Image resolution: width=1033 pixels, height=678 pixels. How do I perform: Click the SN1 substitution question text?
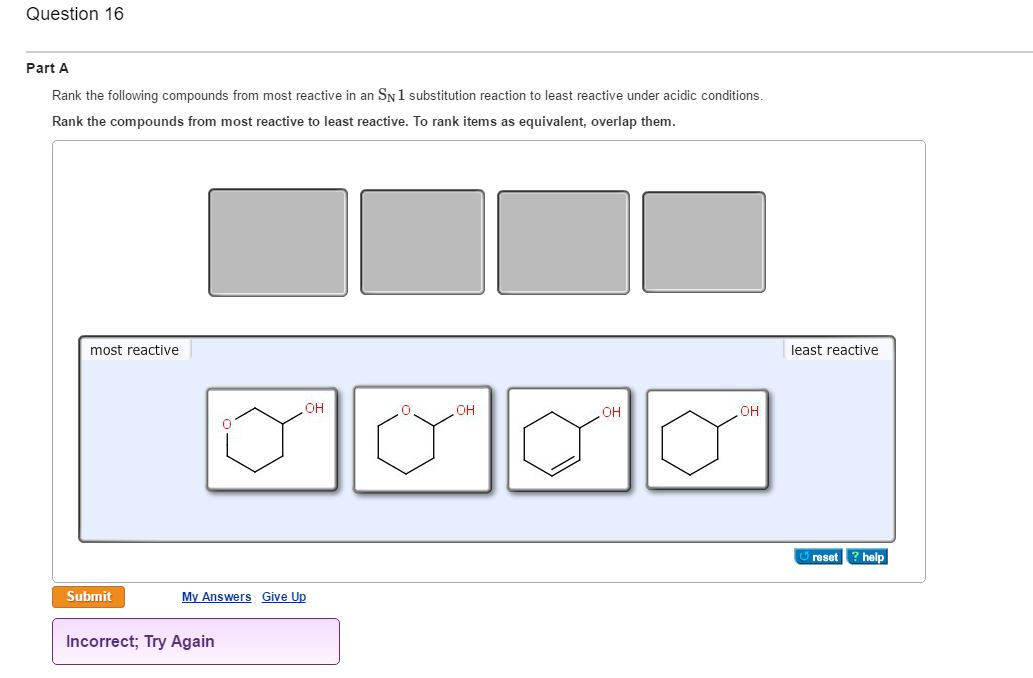pos(407,96)
